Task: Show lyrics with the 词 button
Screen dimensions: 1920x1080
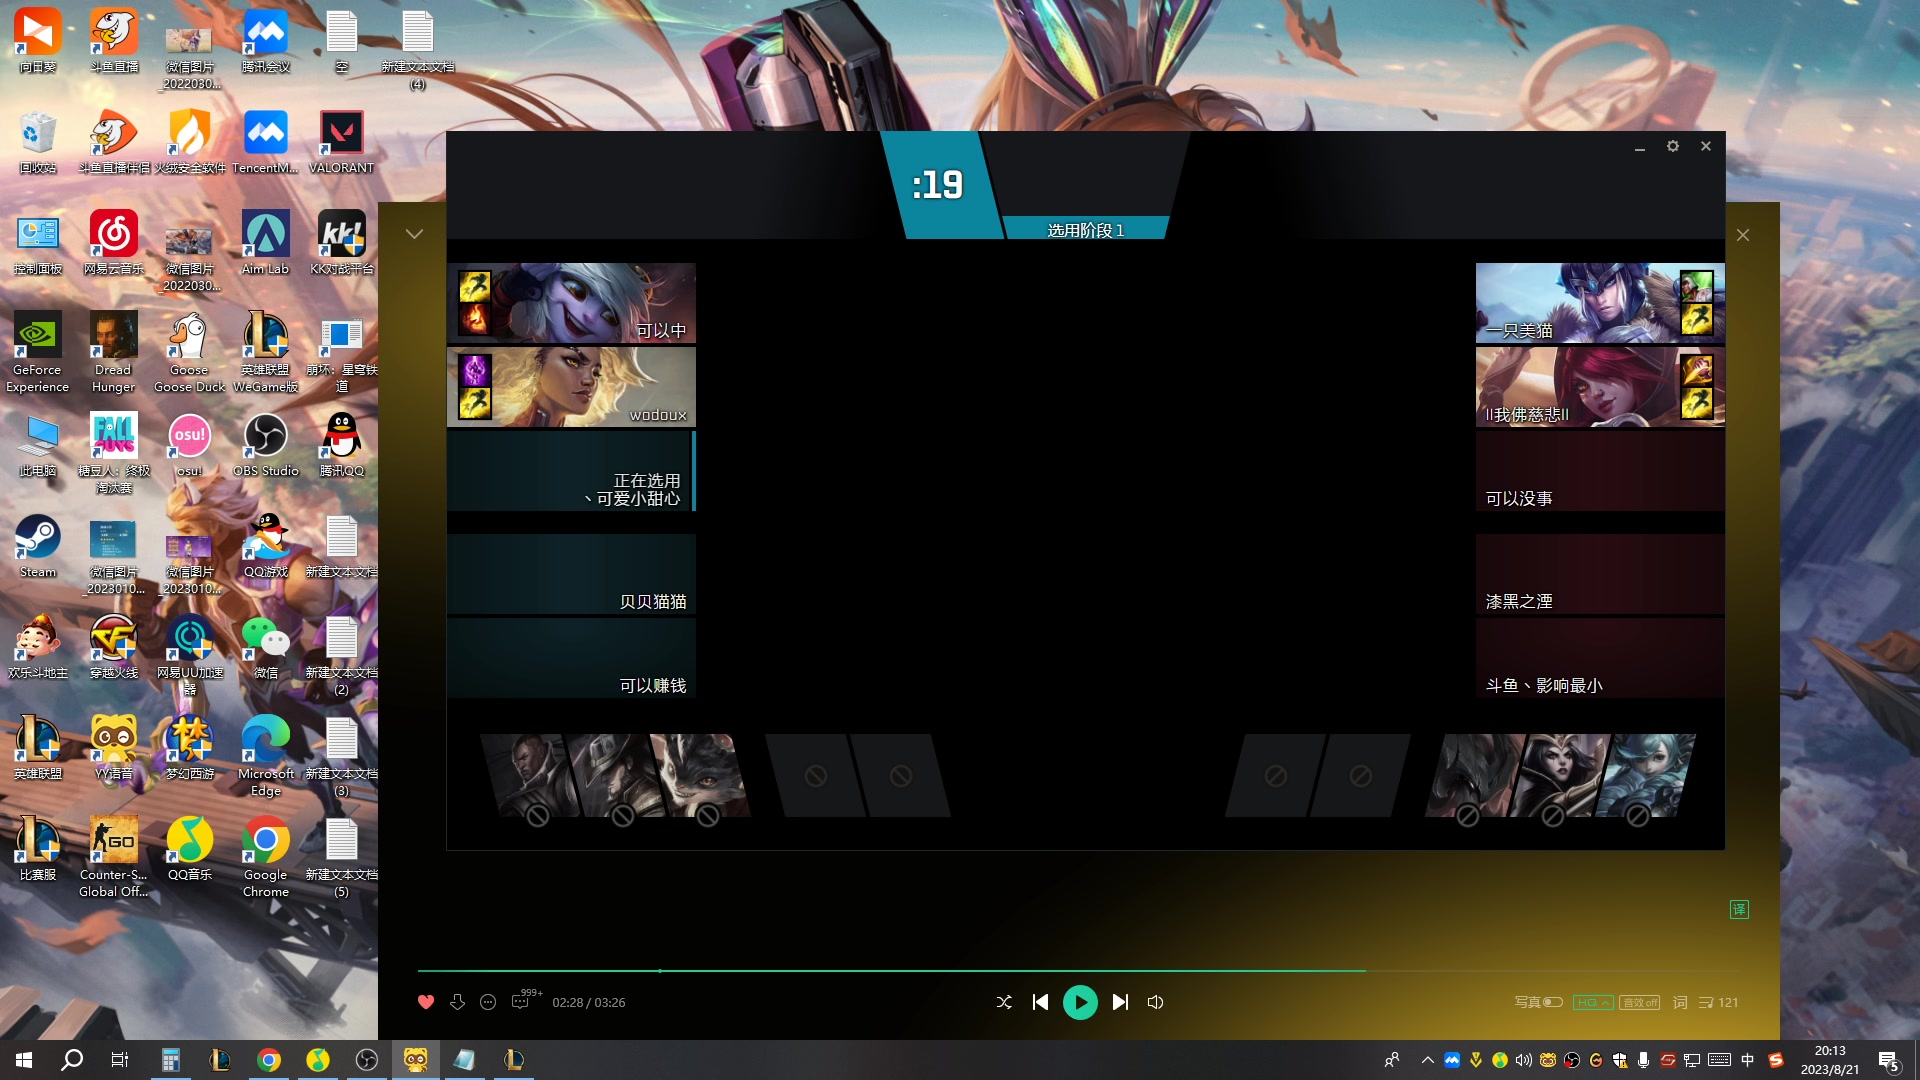Action: 1680,1002
